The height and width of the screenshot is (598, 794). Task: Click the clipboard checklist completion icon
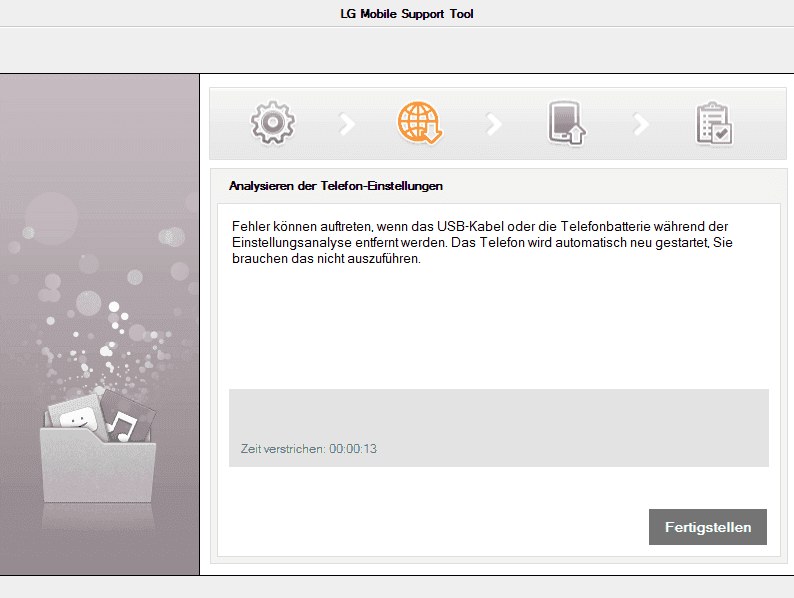(x=713, y=124)
